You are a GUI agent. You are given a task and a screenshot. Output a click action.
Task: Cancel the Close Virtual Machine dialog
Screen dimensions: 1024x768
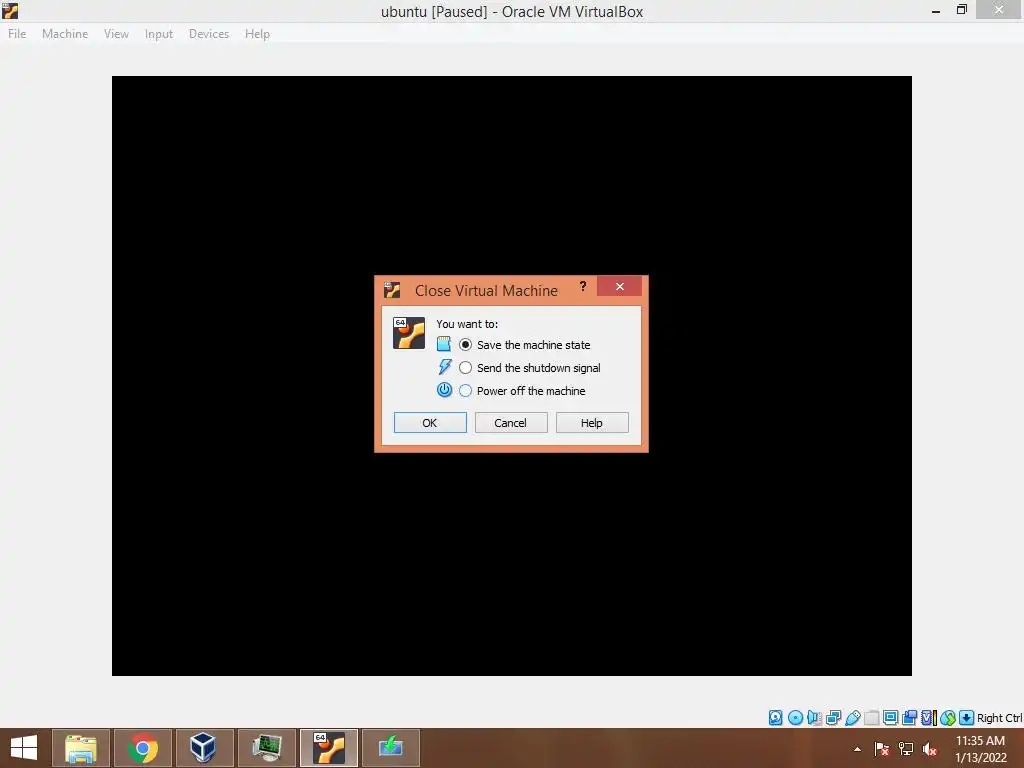click(511, 423)
